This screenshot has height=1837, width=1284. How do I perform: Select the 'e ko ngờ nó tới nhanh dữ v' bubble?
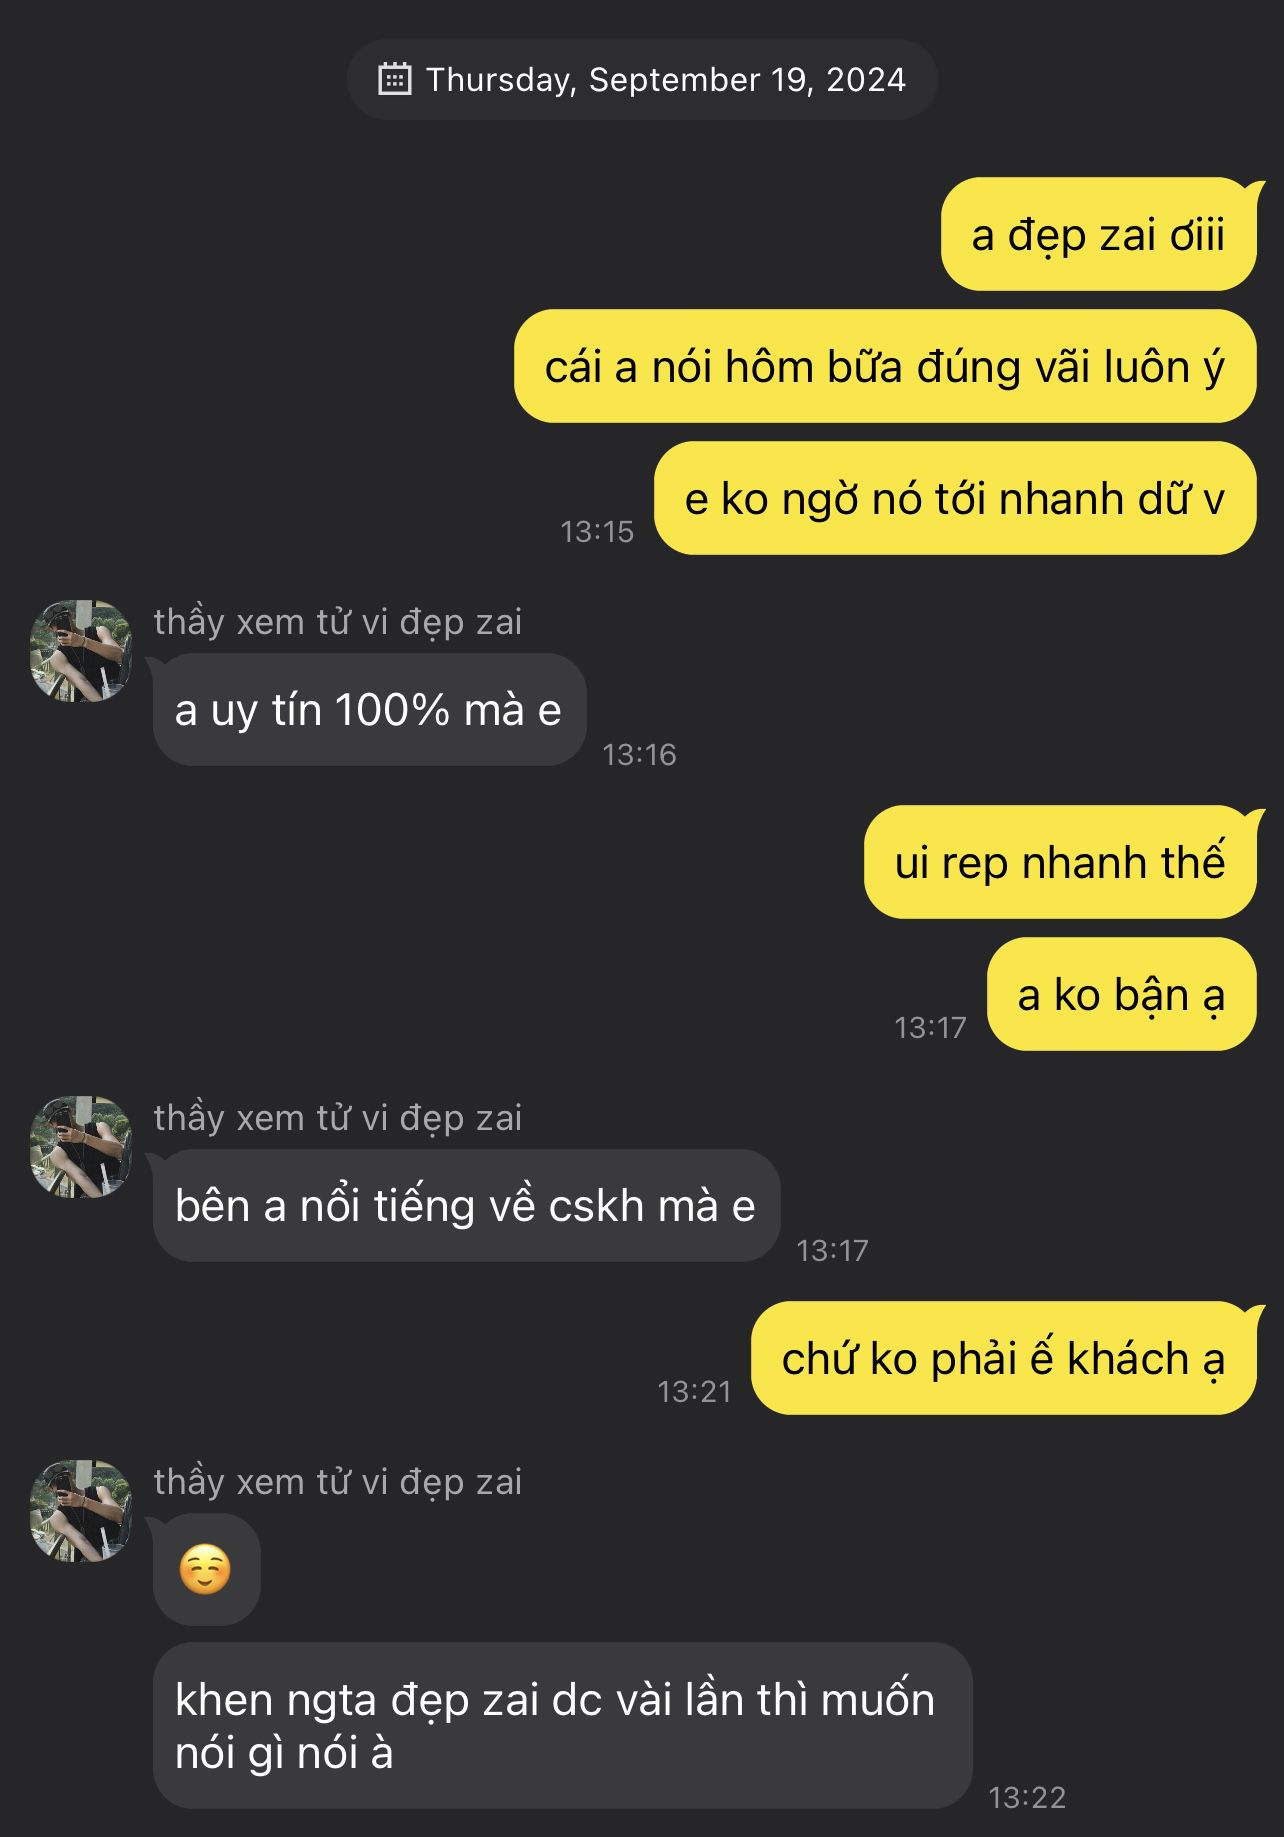[955, 499]
